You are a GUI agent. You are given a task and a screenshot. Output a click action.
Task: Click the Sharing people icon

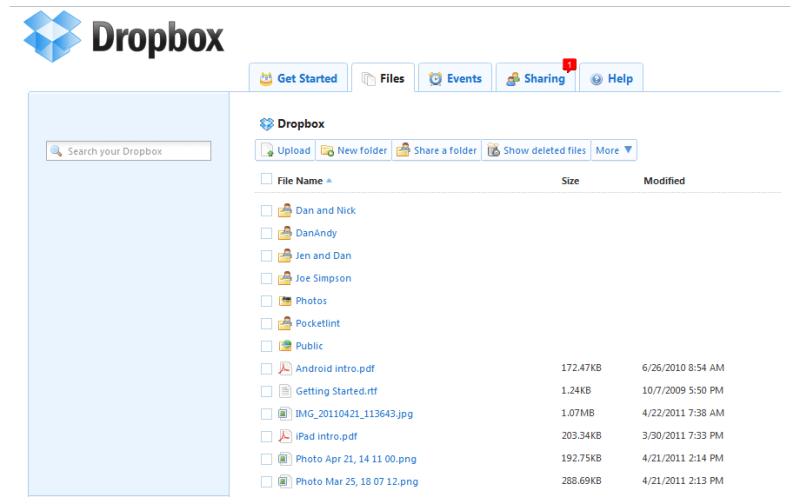513,79
